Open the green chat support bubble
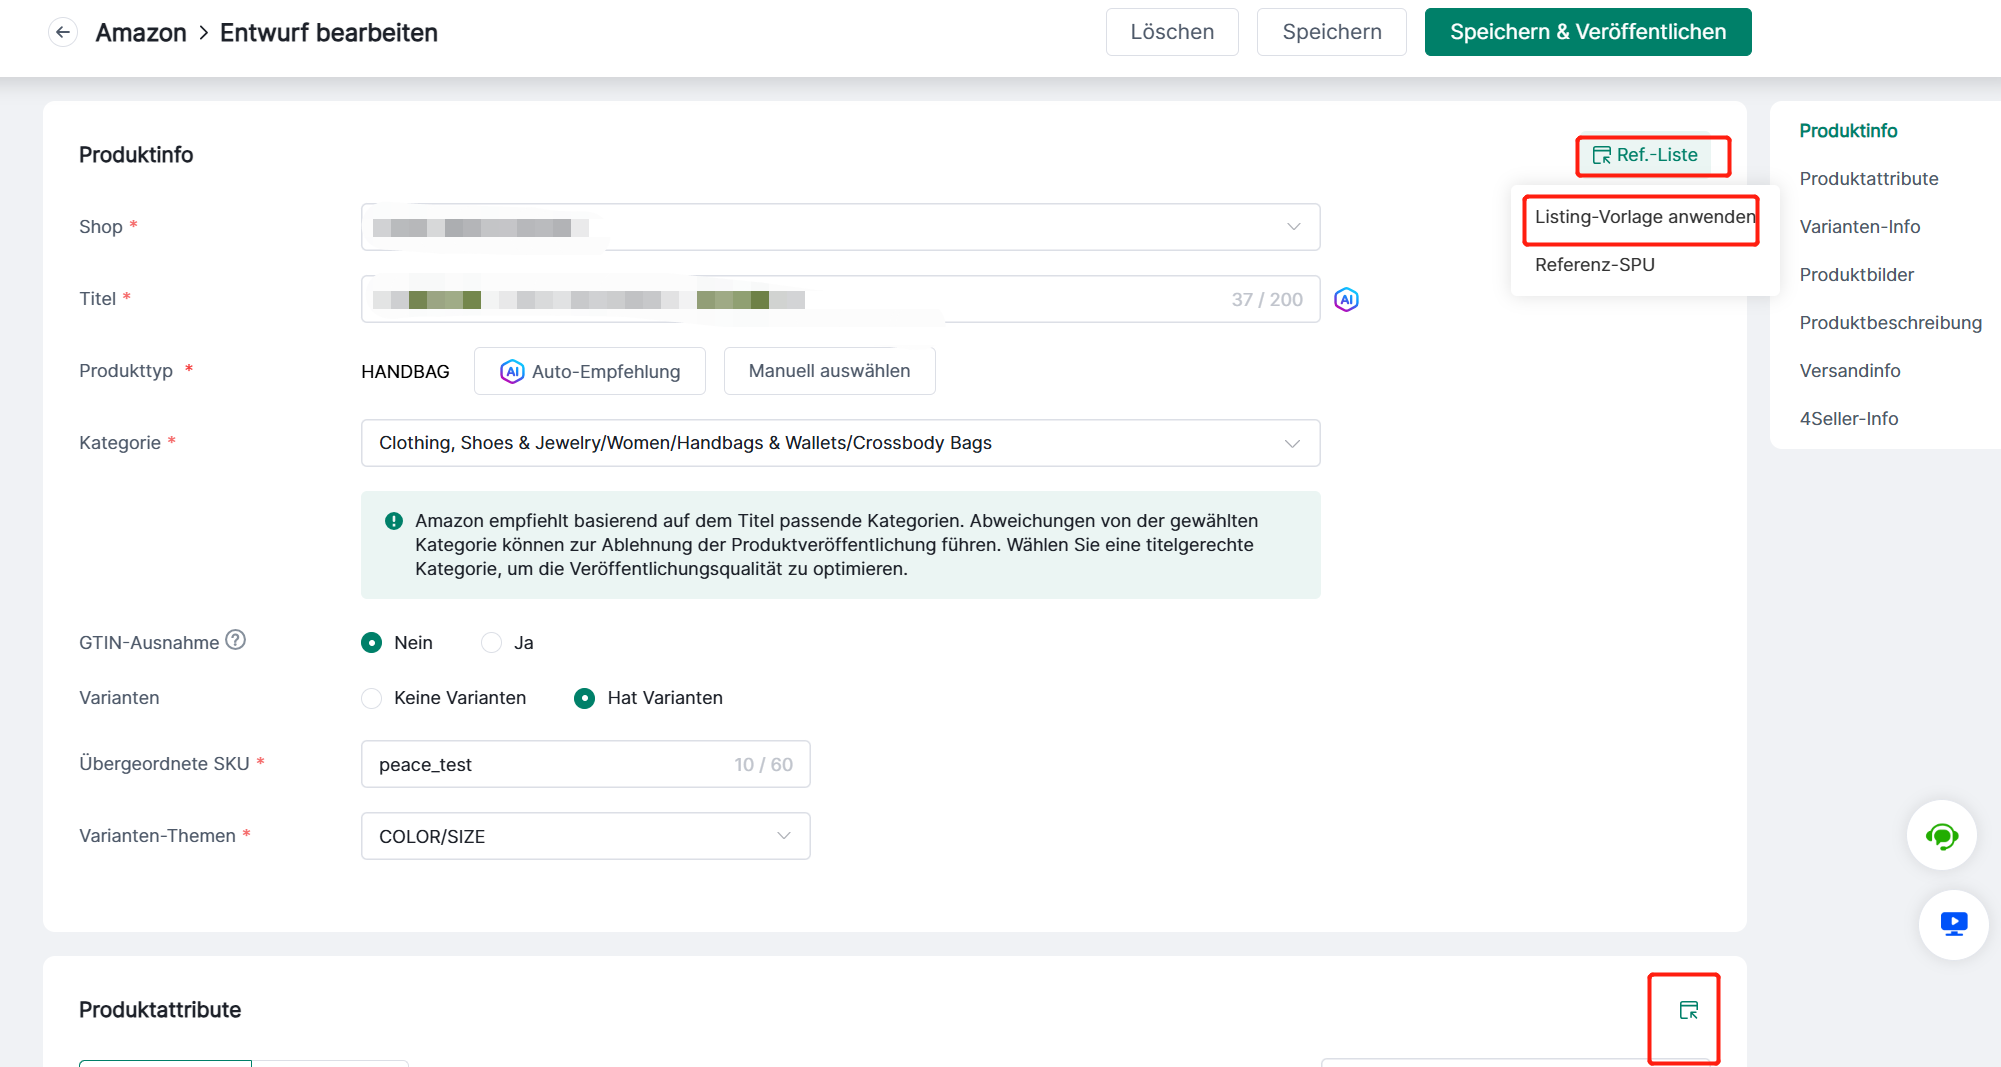2001x1067 pixels. (1941, 836)
